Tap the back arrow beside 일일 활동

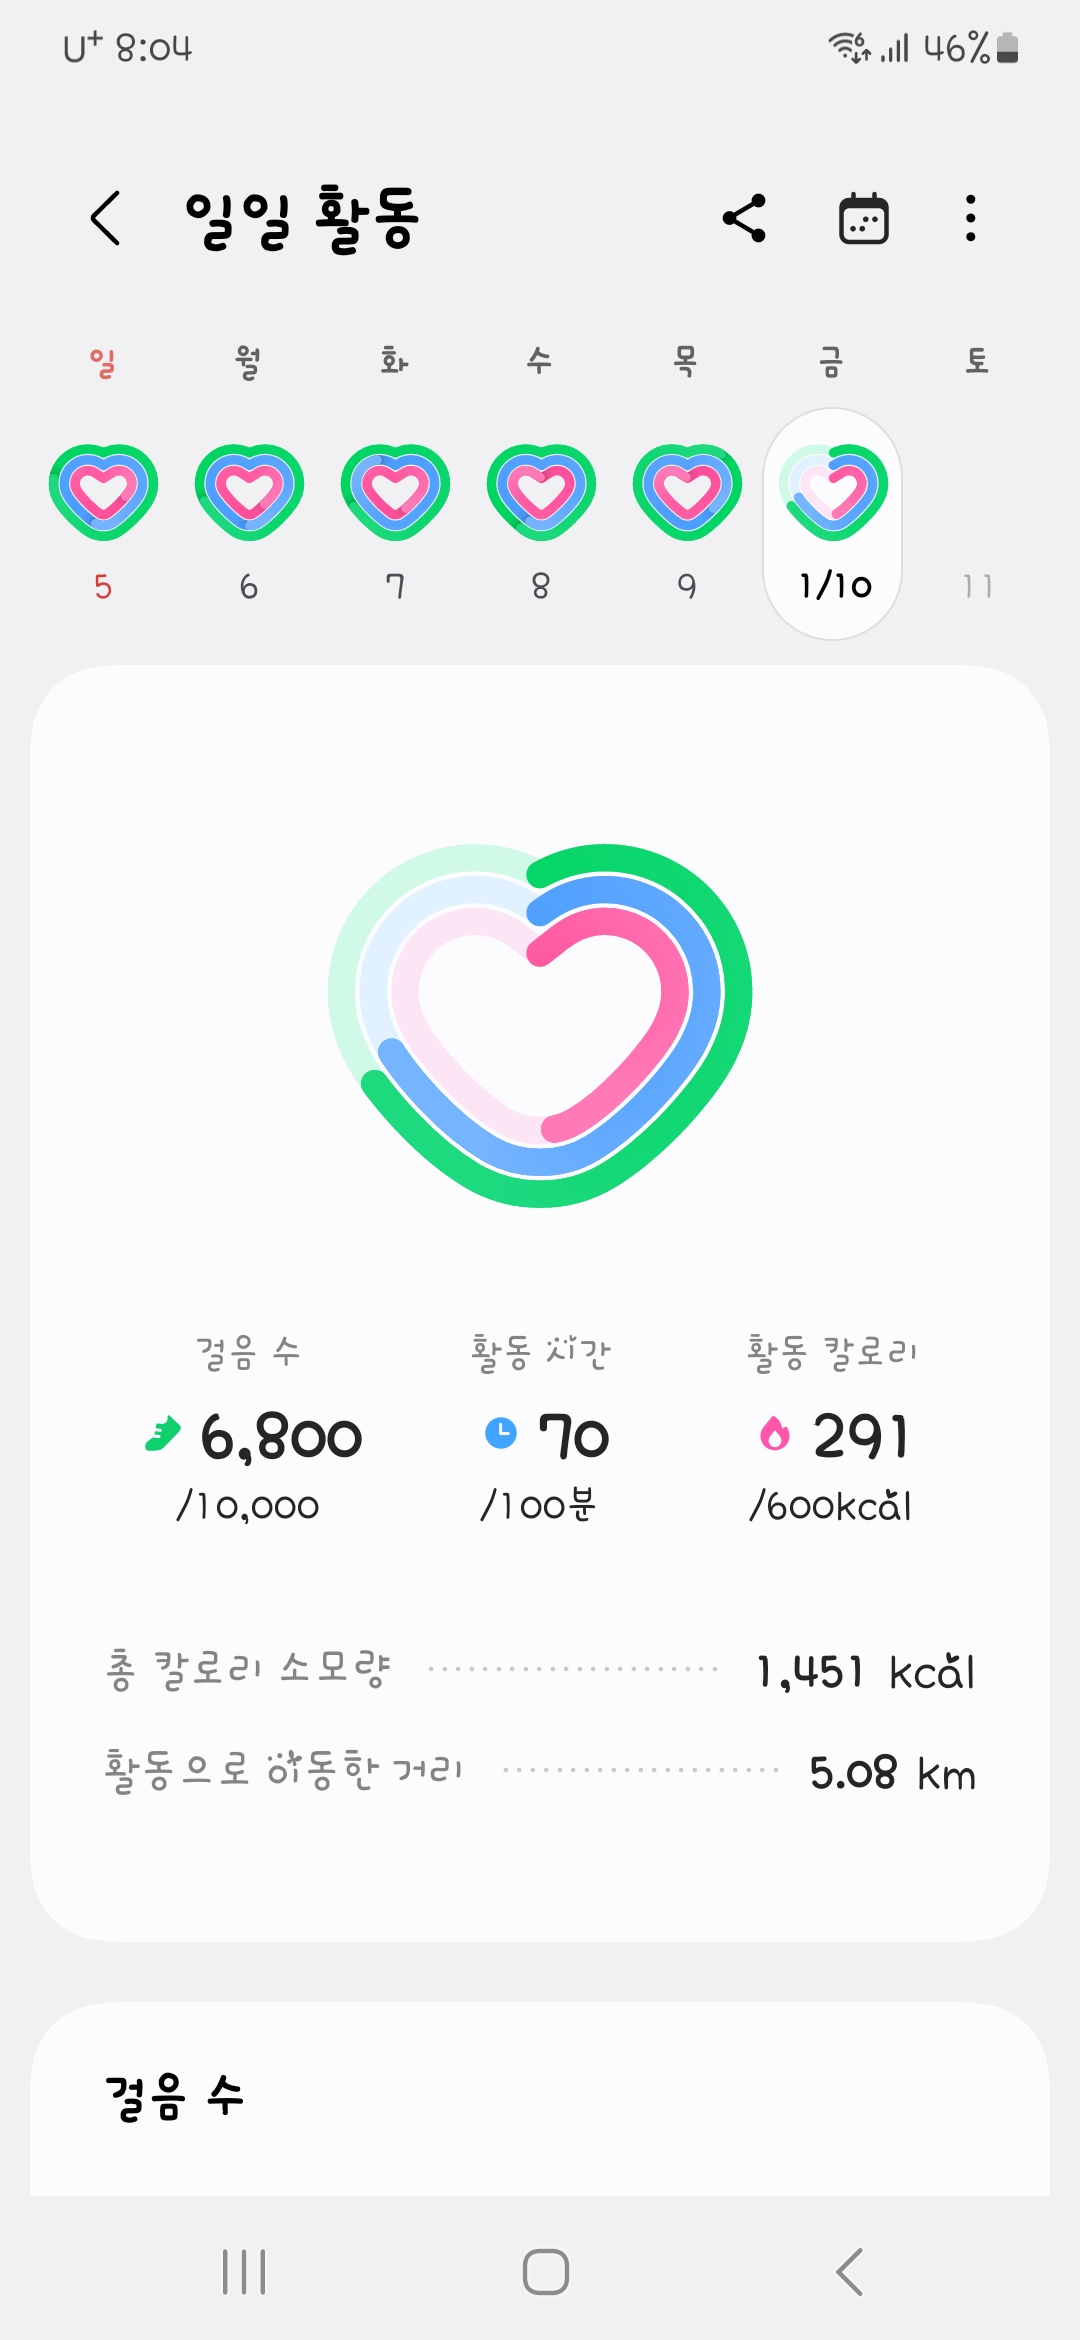[x=106, y=218]
